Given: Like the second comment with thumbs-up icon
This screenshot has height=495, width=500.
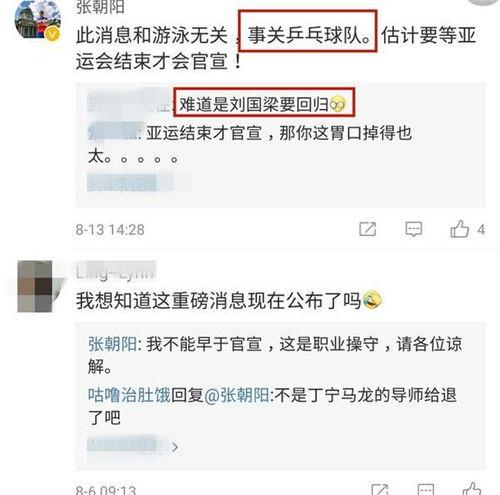Looking at the screenshot, I should coord(472,489).
